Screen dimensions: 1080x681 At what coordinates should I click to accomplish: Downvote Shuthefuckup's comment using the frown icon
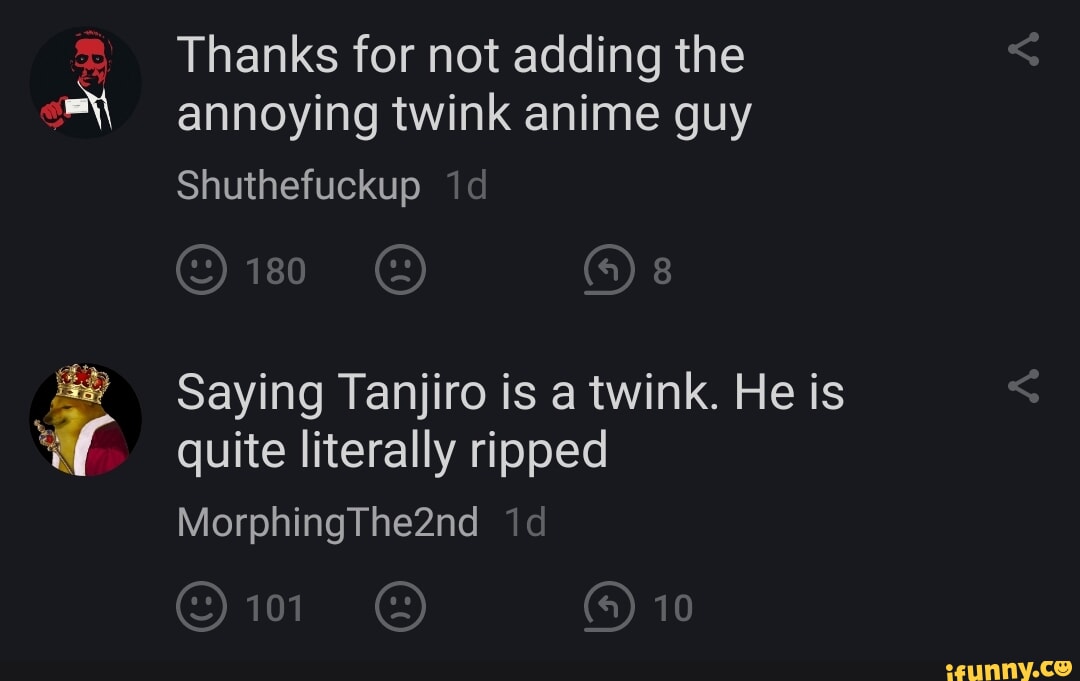400,268
